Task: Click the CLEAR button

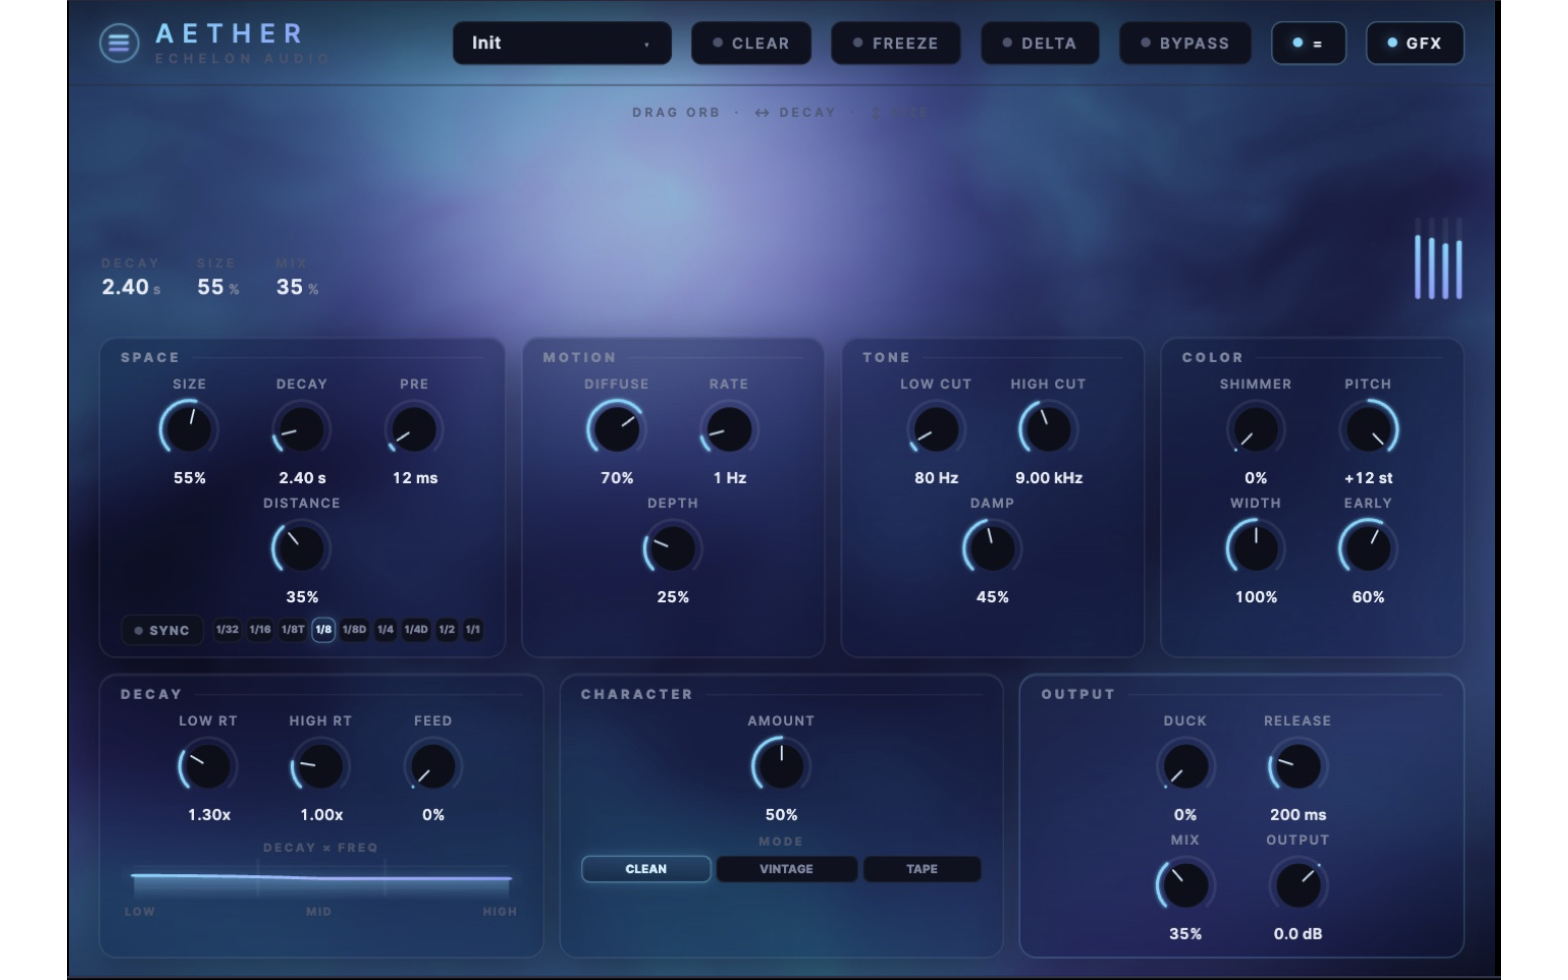Action: [x=751, y=43]
